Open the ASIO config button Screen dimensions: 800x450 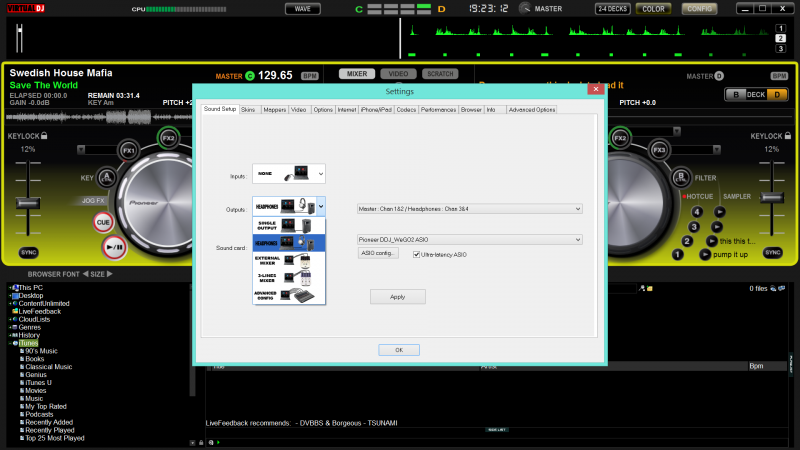coord(379,254)
